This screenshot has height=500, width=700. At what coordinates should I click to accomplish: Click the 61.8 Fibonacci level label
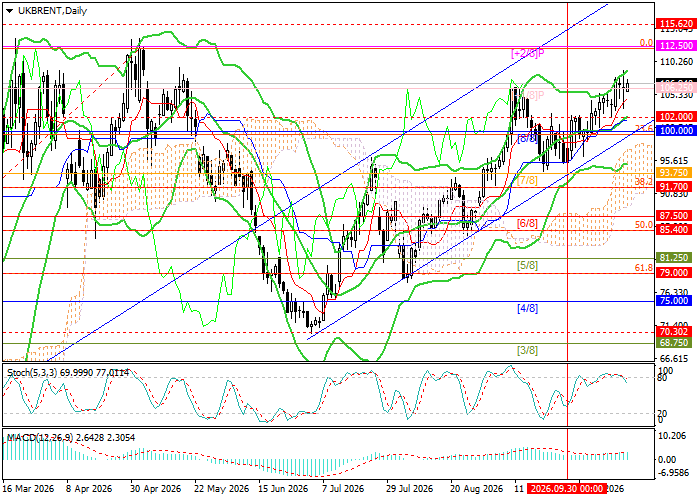pyautogui.click(x=644, y=268)
